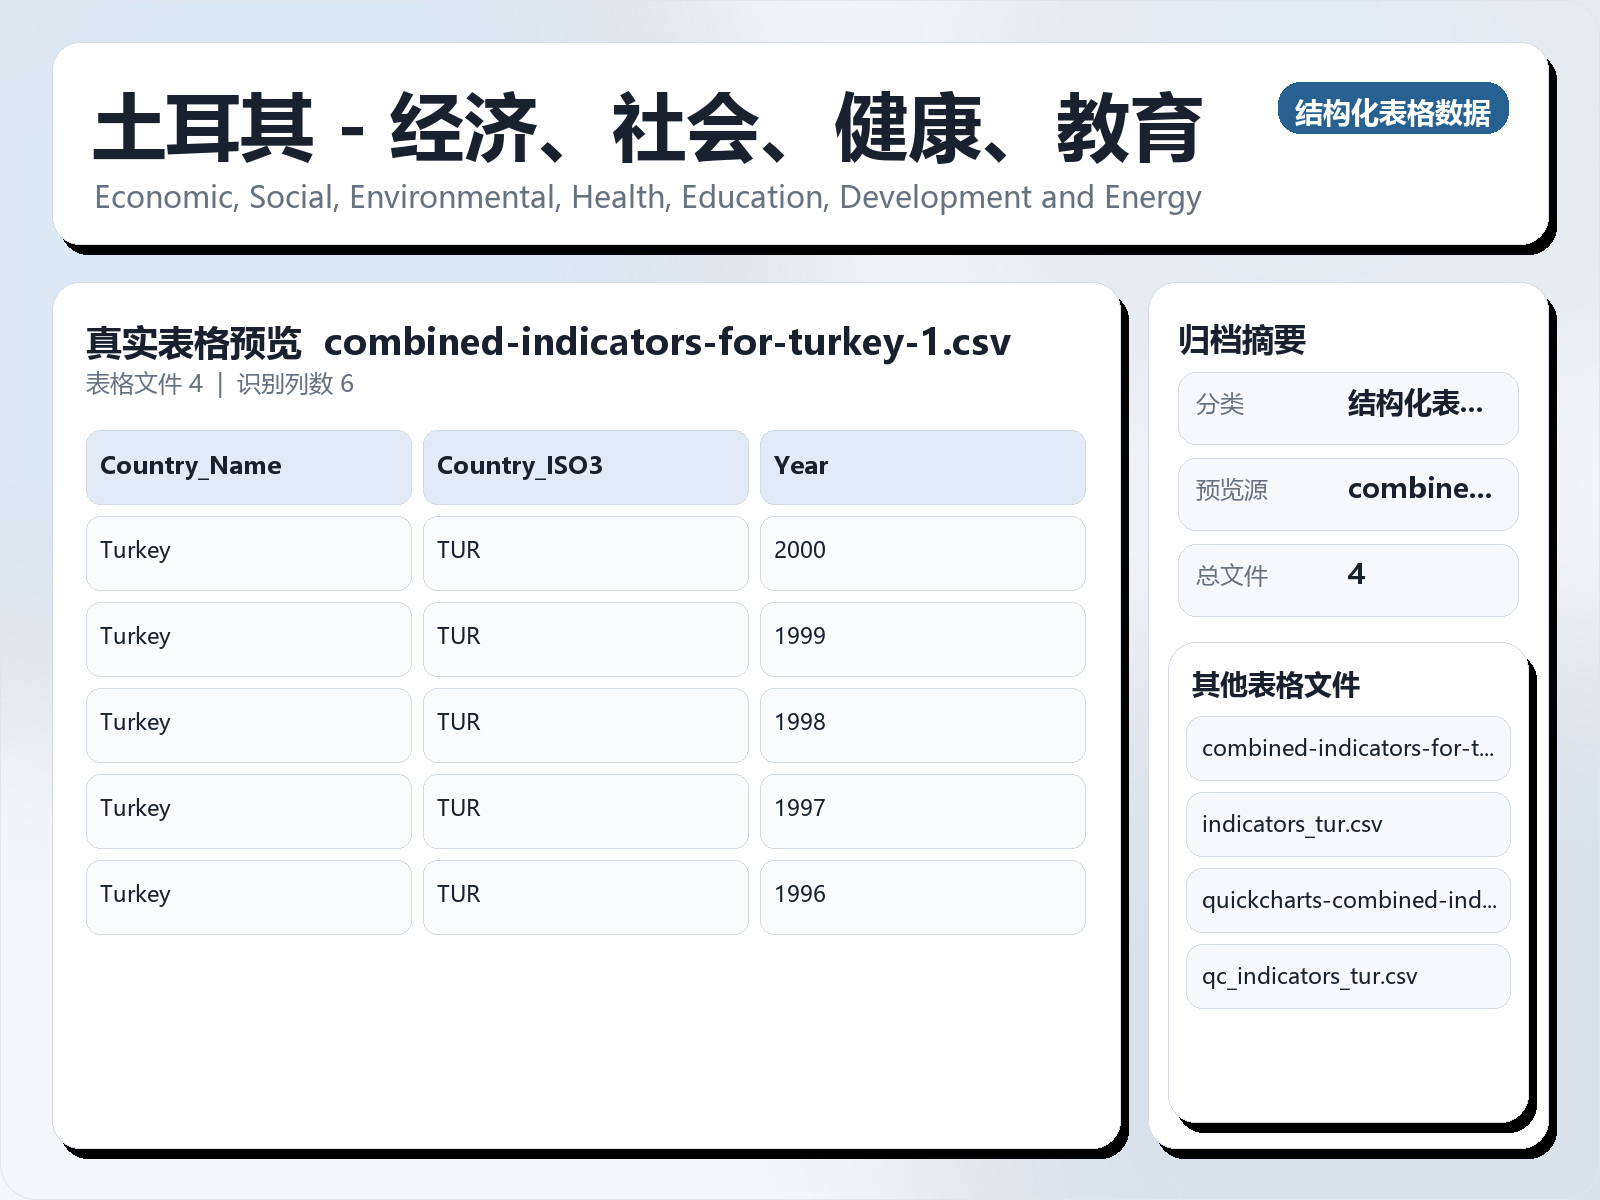Click the 总文件 count showing 4
1600x1200 pixels.
(1354, 575)
